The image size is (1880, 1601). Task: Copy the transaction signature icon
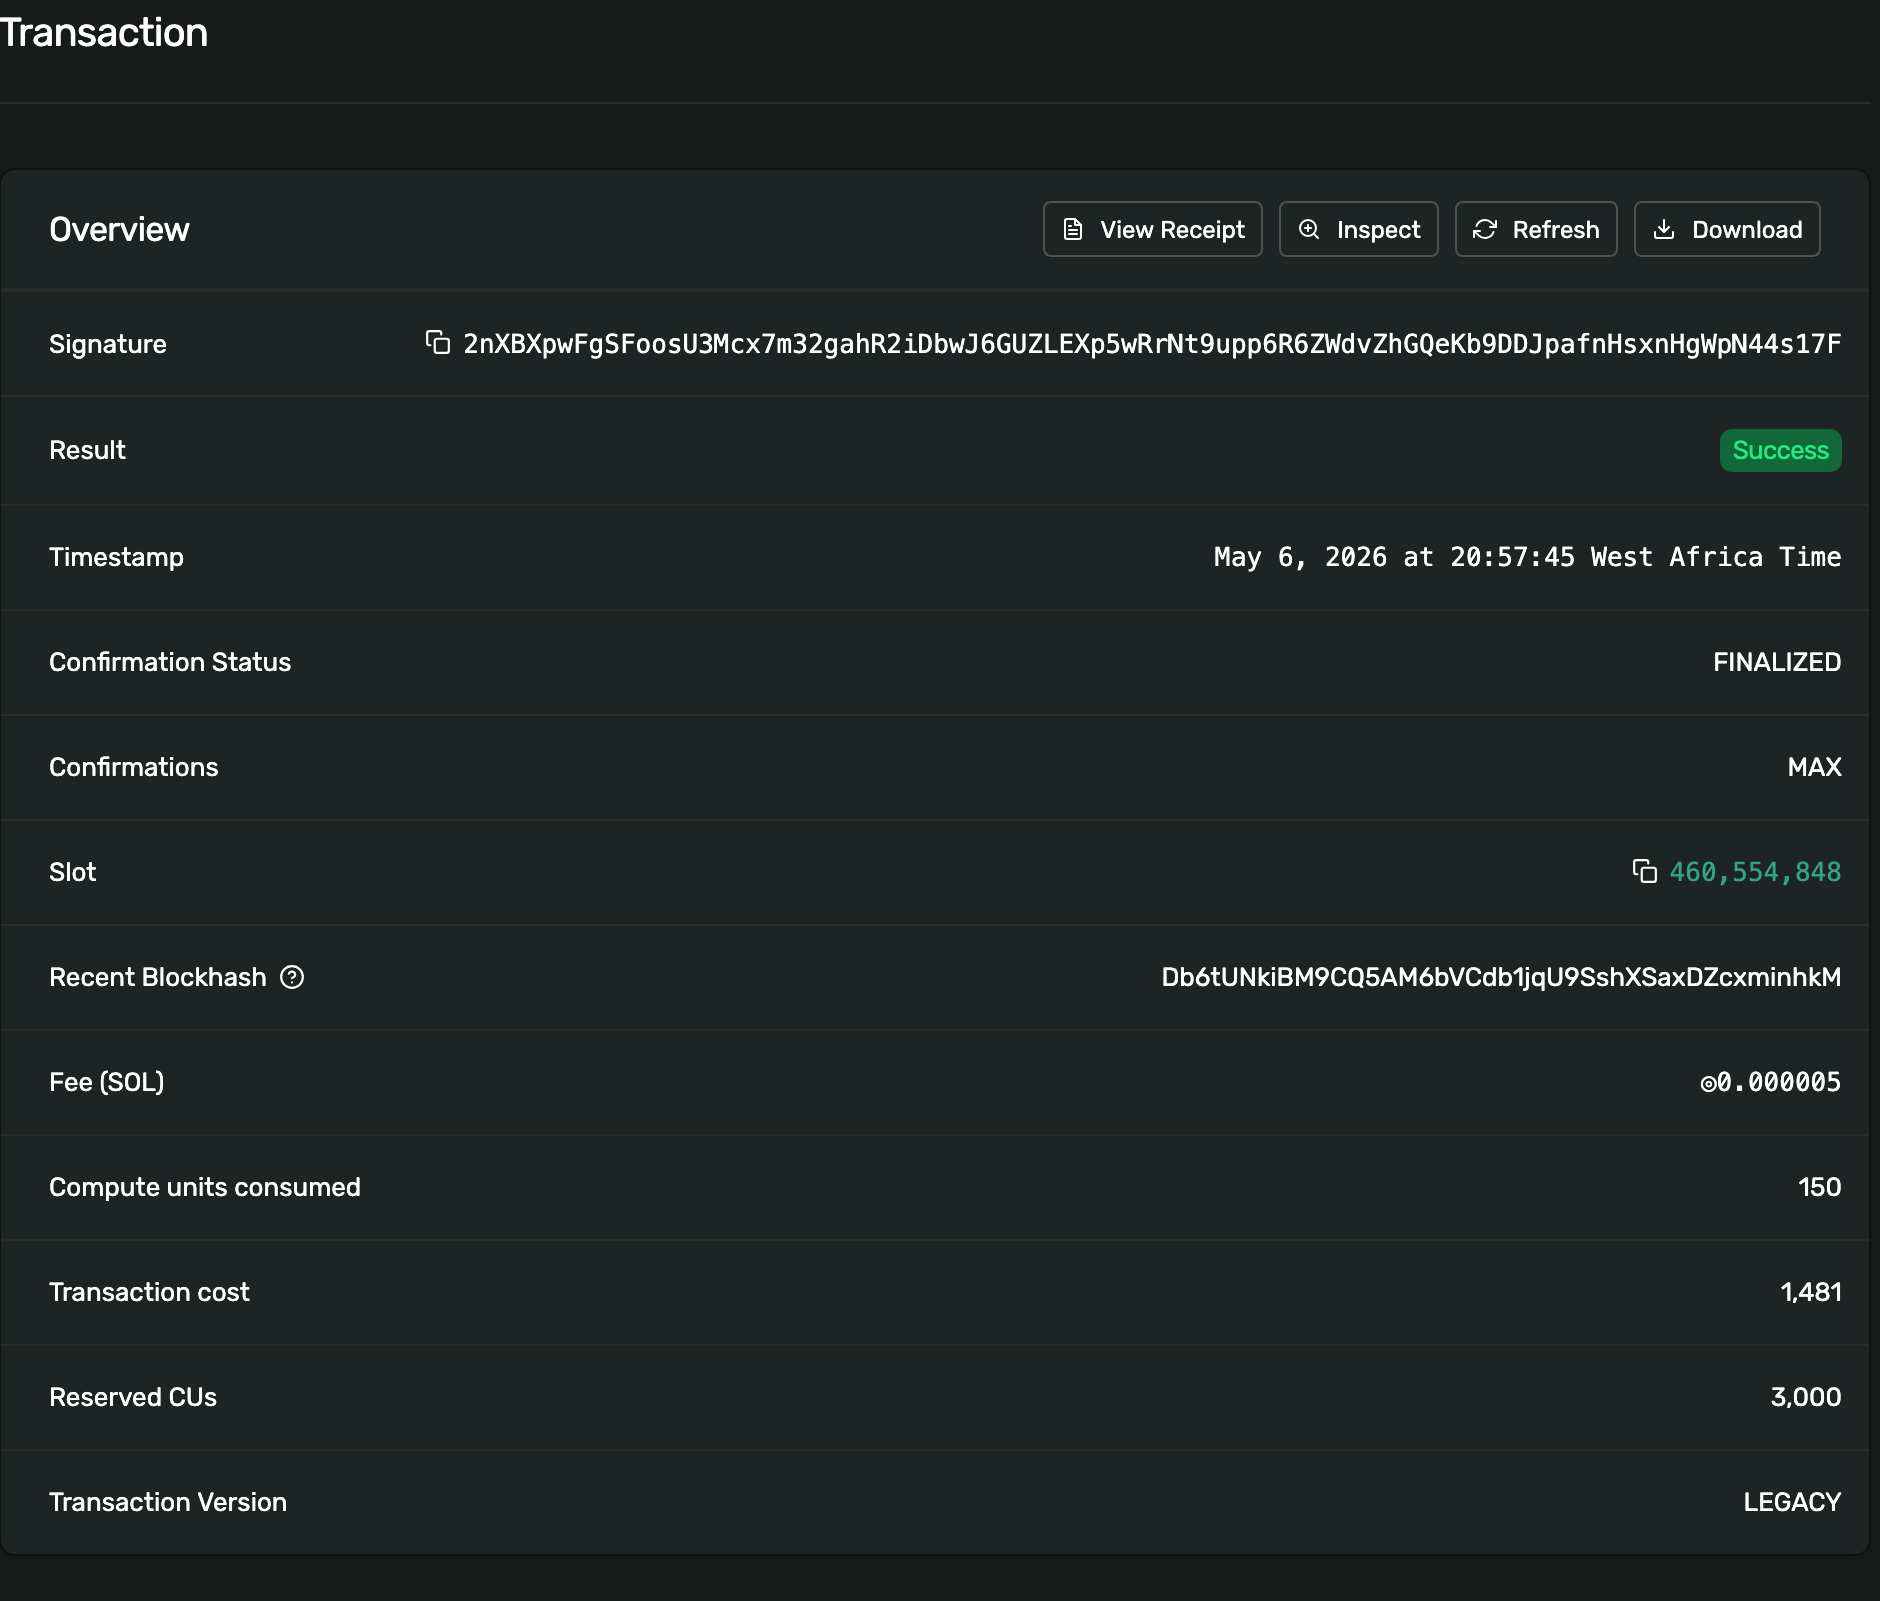point(437,343)
